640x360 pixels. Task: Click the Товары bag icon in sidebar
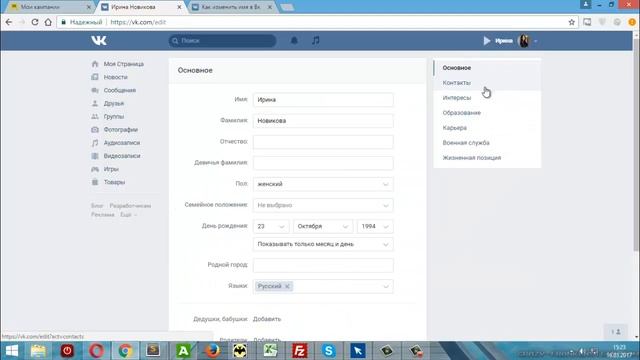[95, 182]
